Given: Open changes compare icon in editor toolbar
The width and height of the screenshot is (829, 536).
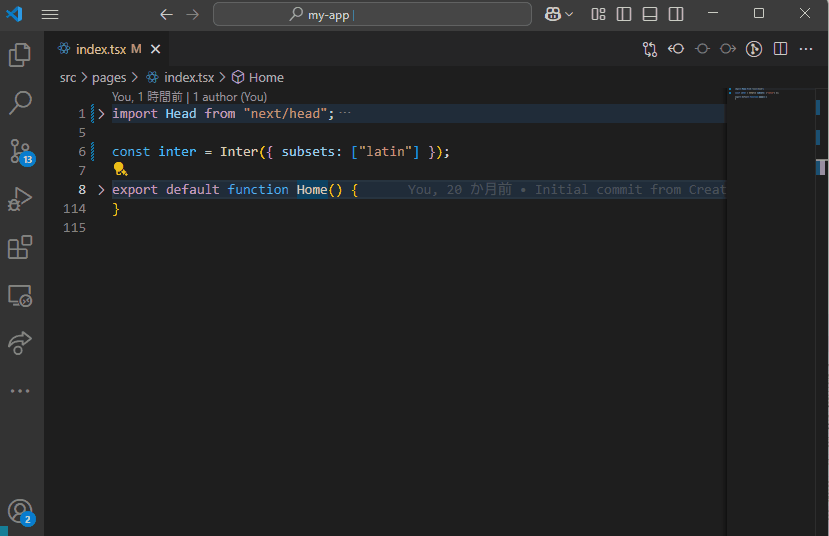Looking at the screenshot, I should 650,49.
